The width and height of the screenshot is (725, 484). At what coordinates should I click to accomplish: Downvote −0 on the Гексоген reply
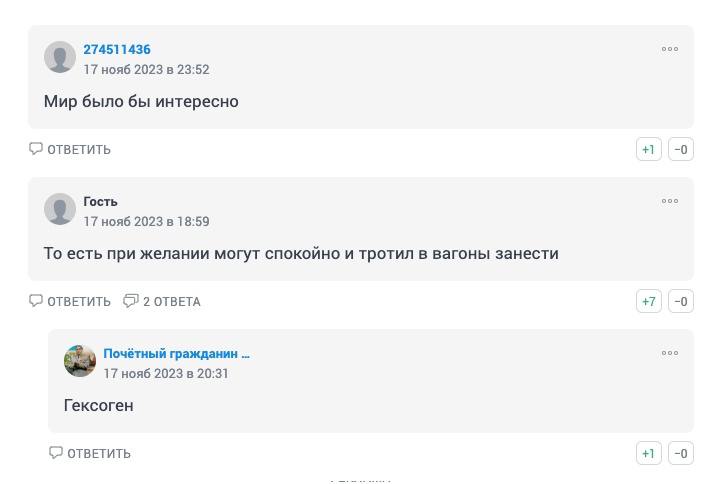point(681,453)
